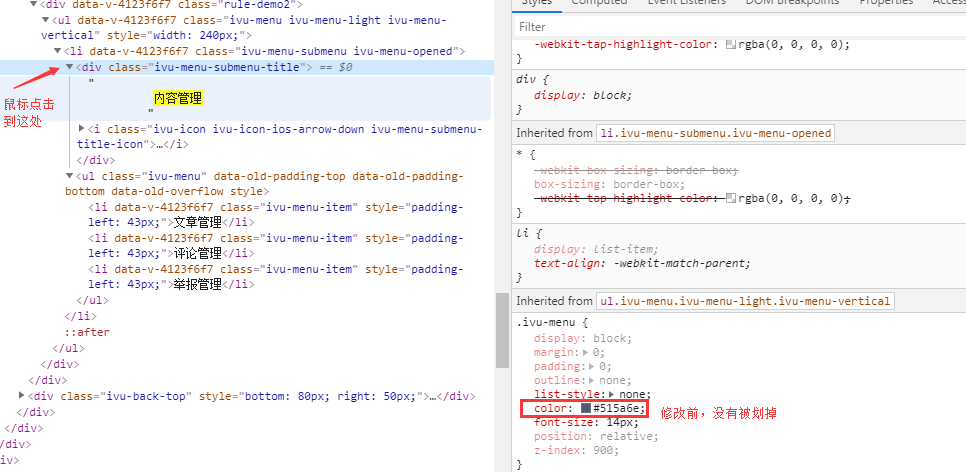Expand the div ivu-back-top node
Viewport: 966px width, 472px height.
pyautogui.click(x=22, y=395)
